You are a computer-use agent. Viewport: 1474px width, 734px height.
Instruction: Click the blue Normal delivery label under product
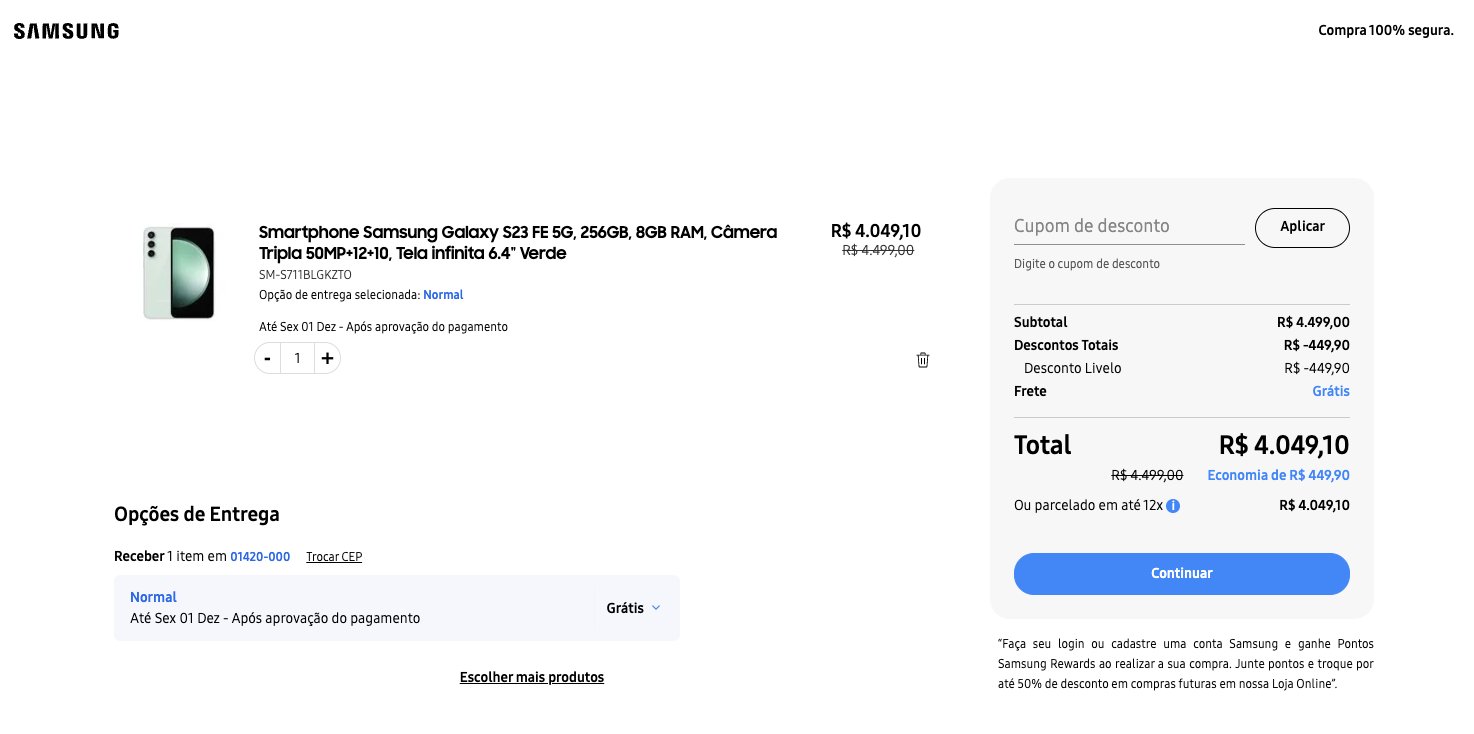(443, 295)
